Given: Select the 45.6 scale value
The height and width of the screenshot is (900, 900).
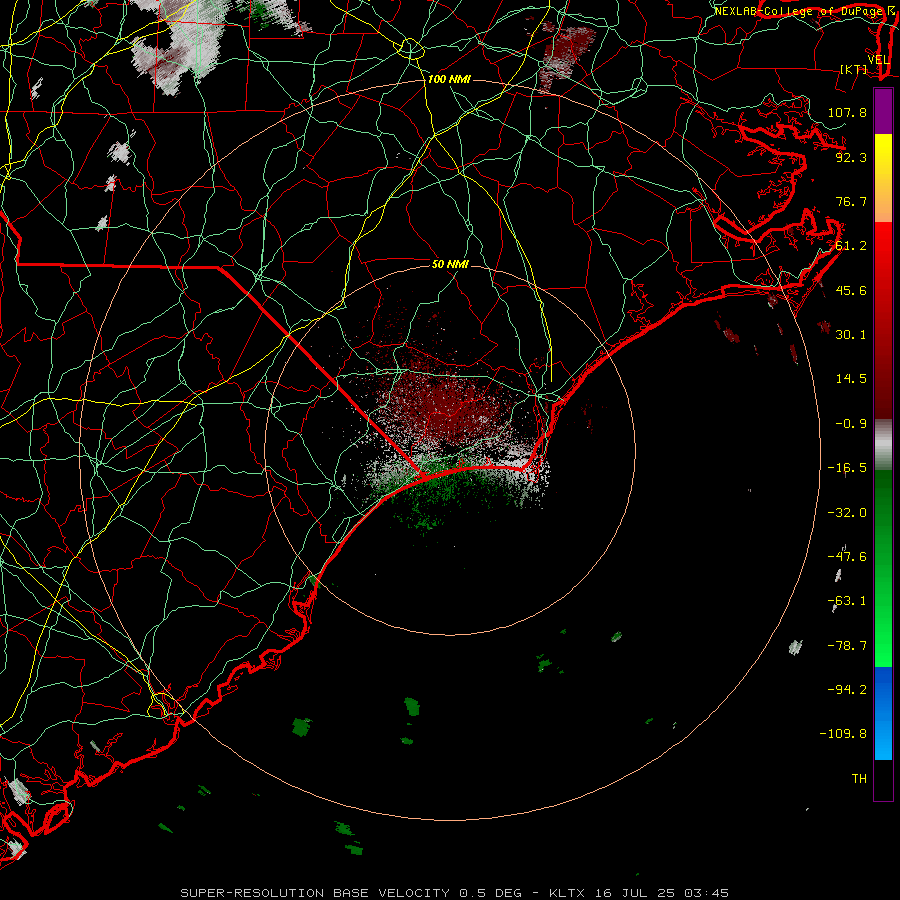Looking at the screenshot, I should point(851,290).
